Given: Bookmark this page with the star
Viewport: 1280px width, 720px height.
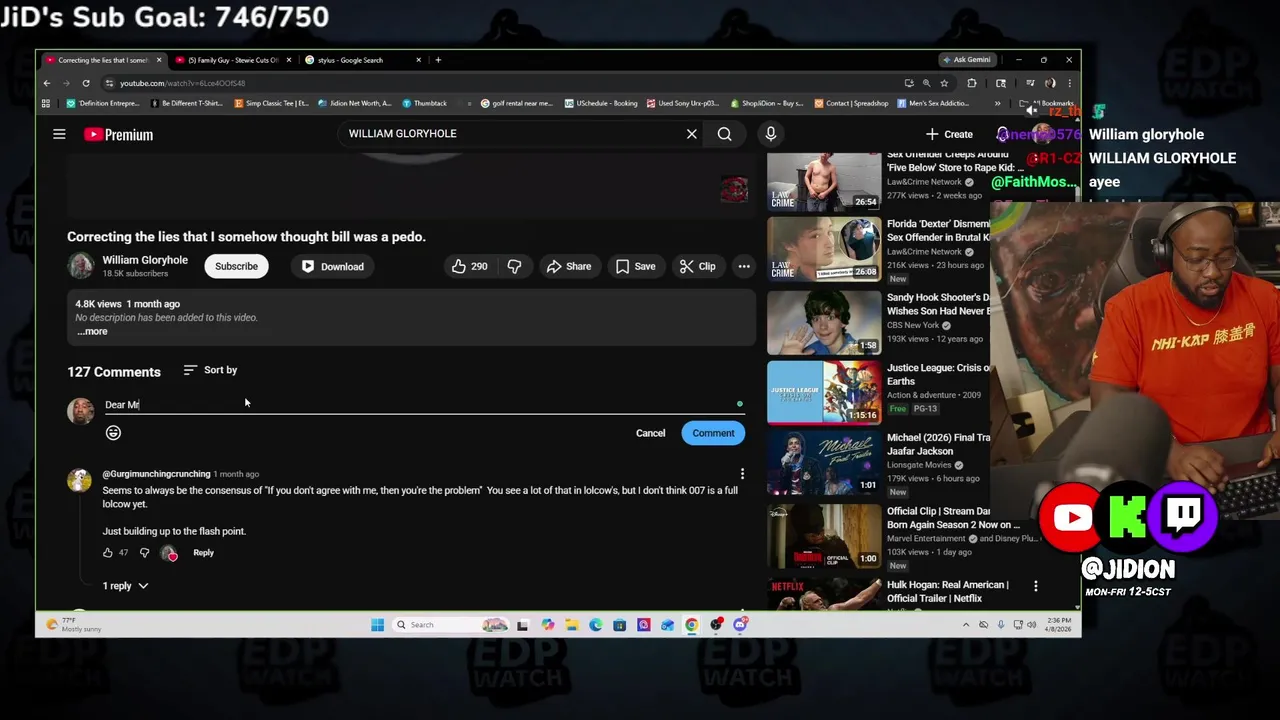Looking at the screenshot, I should [x=943, y=83].
